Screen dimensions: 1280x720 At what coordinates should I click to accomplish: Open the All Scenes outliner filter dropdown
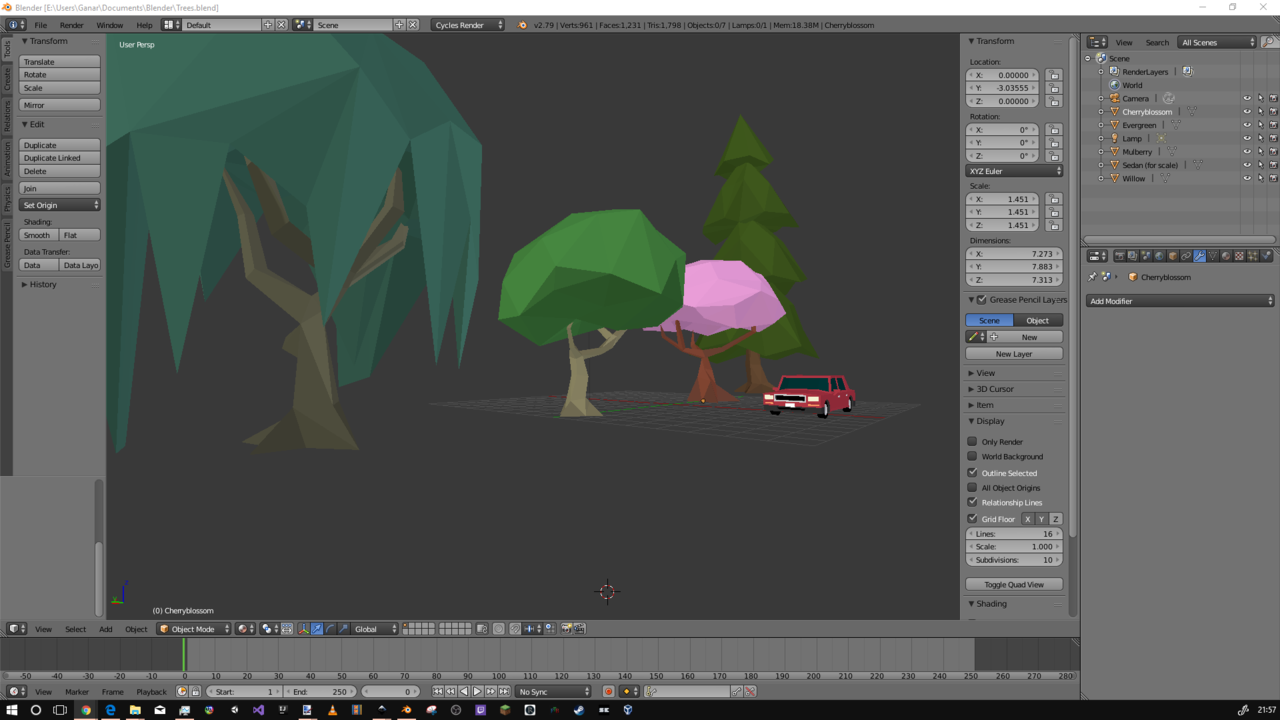pos(1217,42)
